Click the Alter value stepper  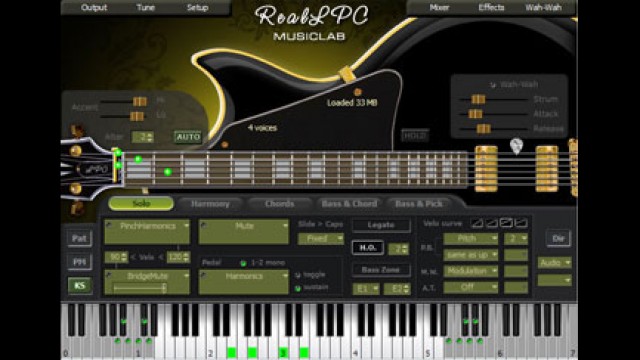tap(142, 137)
